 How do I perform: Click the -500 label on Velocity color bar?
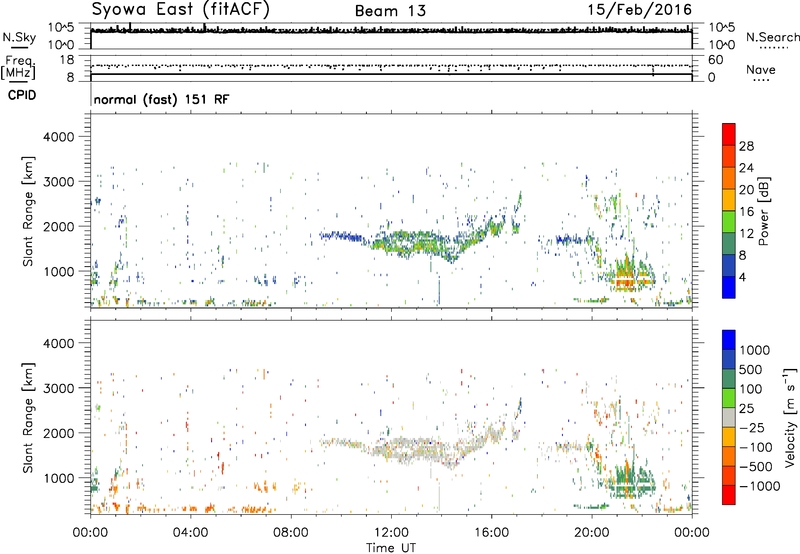(x=756, y=467)
